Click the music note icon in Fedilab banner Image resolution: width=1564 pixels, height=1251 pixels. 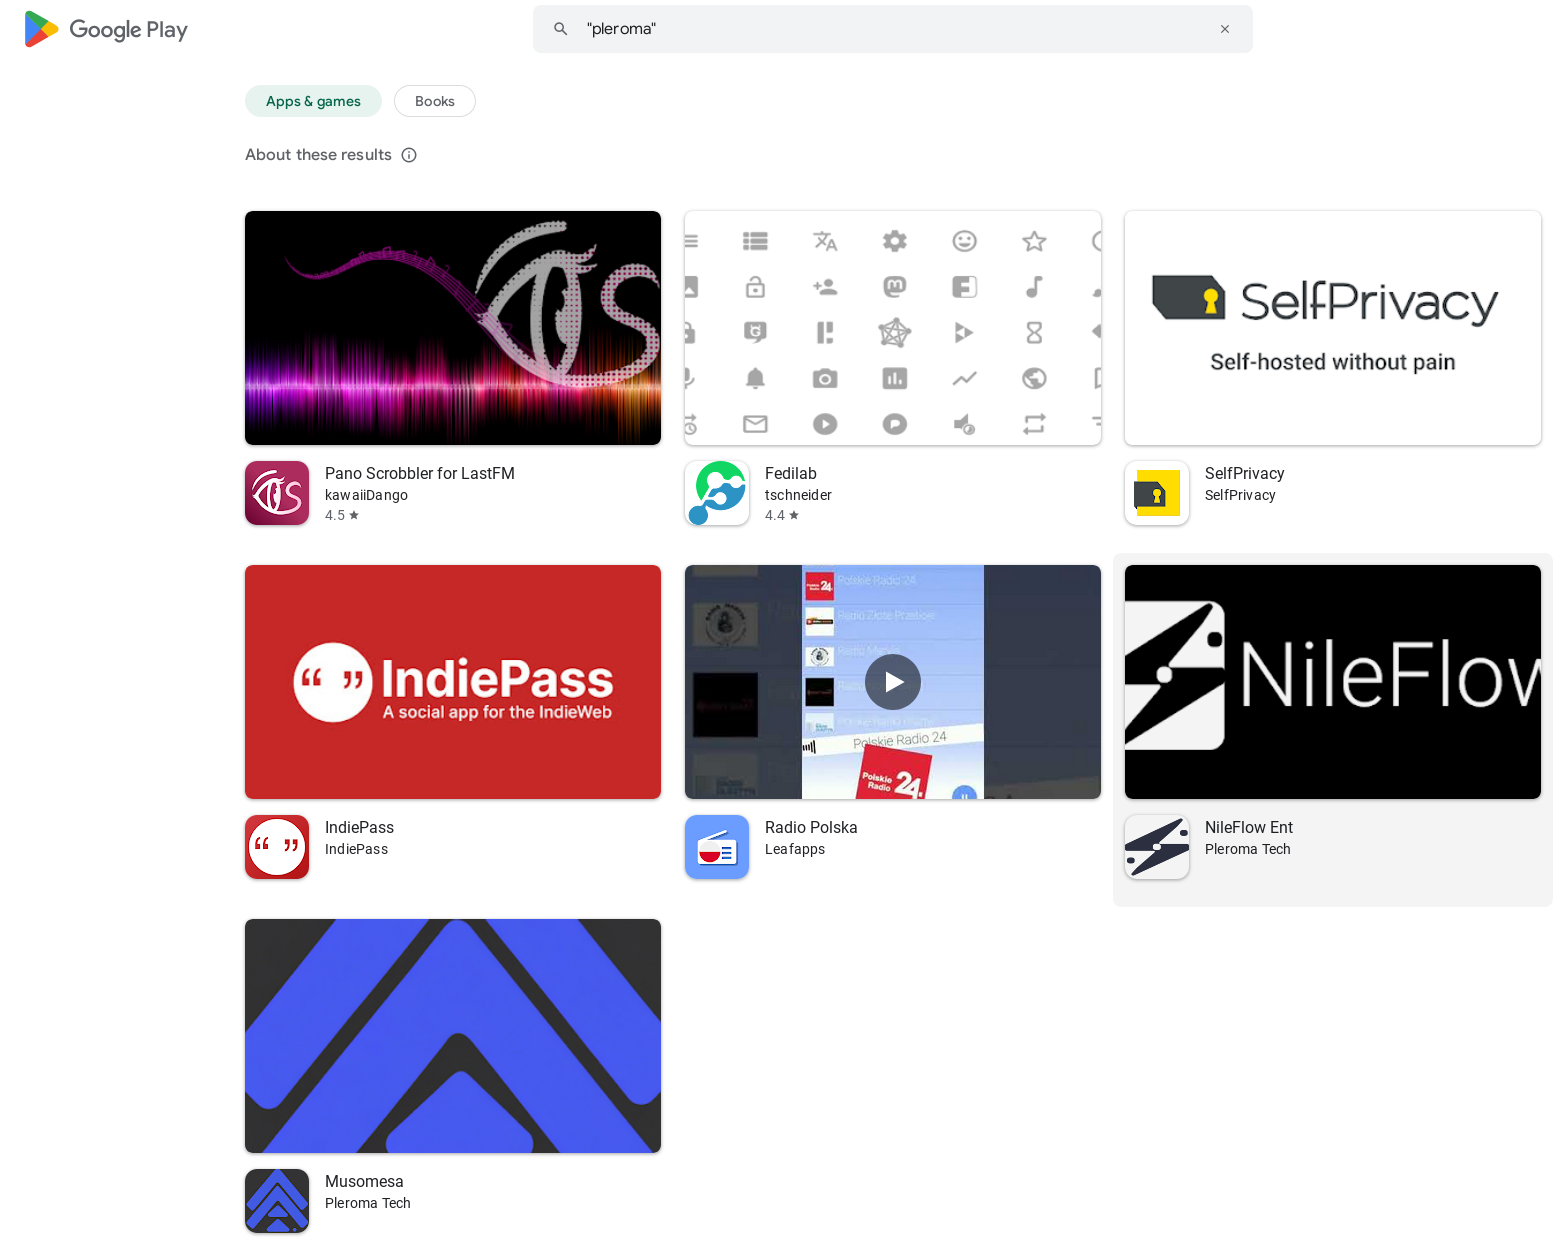tap(1034, 287)
